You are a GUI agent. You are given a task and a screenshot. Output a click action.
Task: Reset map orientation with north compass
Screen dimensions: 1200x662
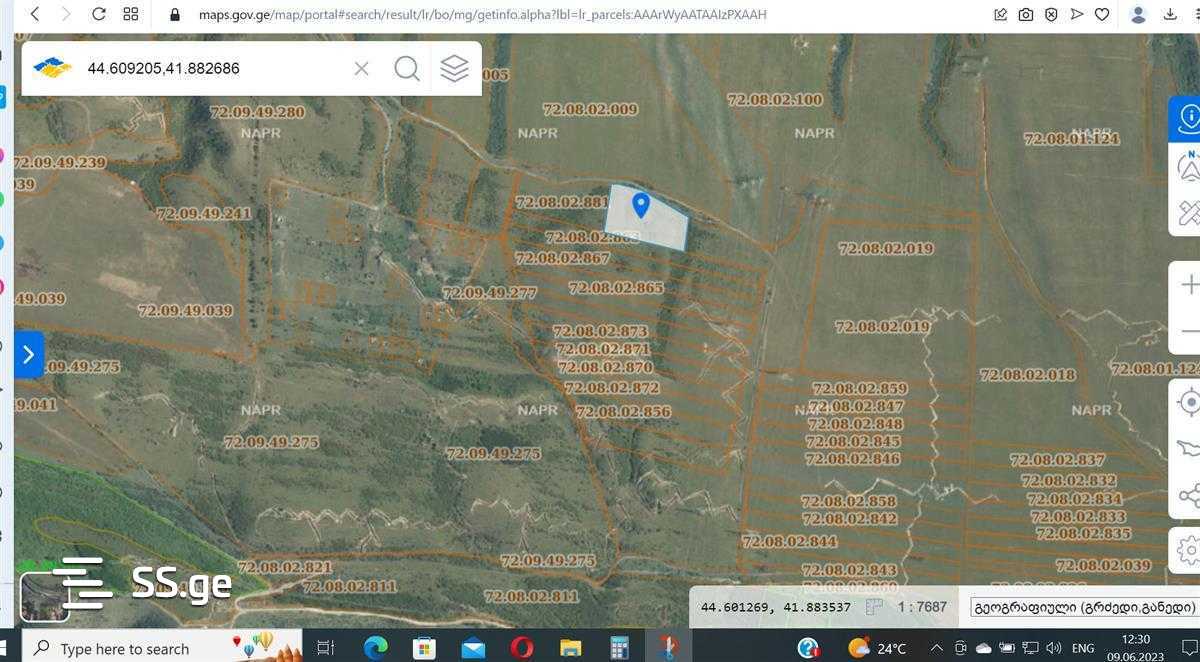coord(1188,166)
